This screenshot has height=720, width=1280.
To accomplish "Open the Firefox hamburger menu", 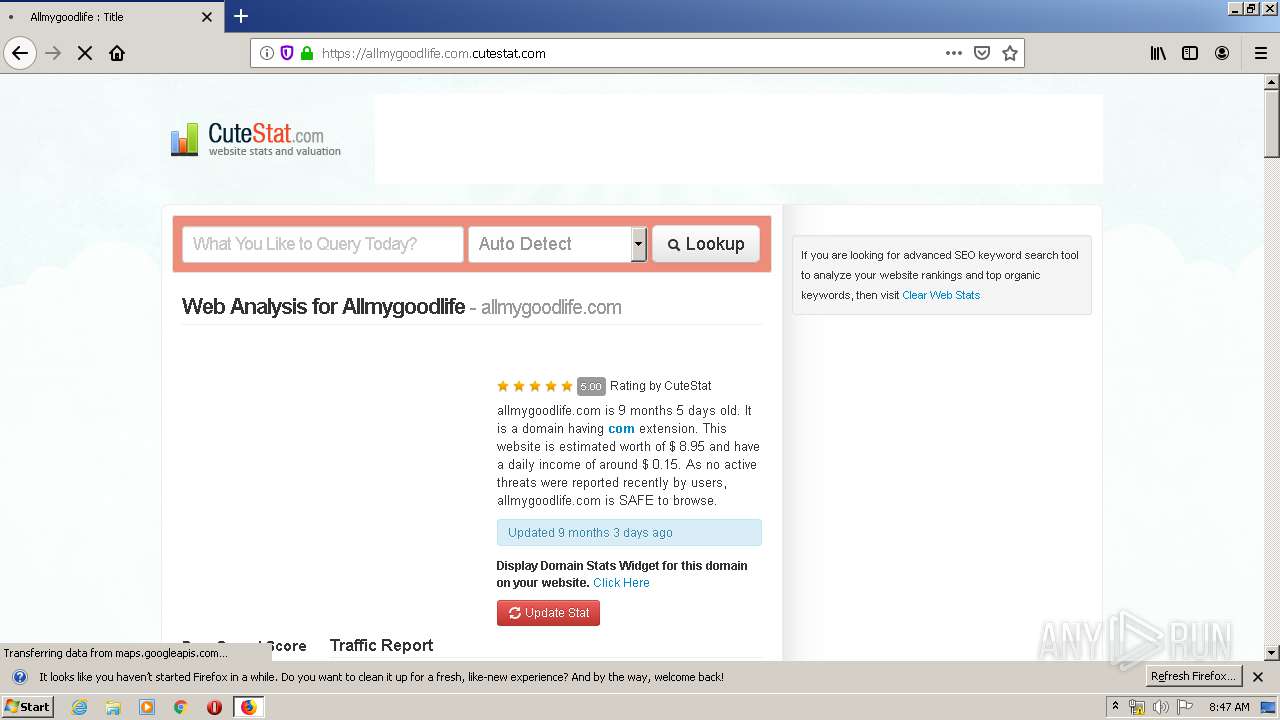I will (x=1261, y=53).
